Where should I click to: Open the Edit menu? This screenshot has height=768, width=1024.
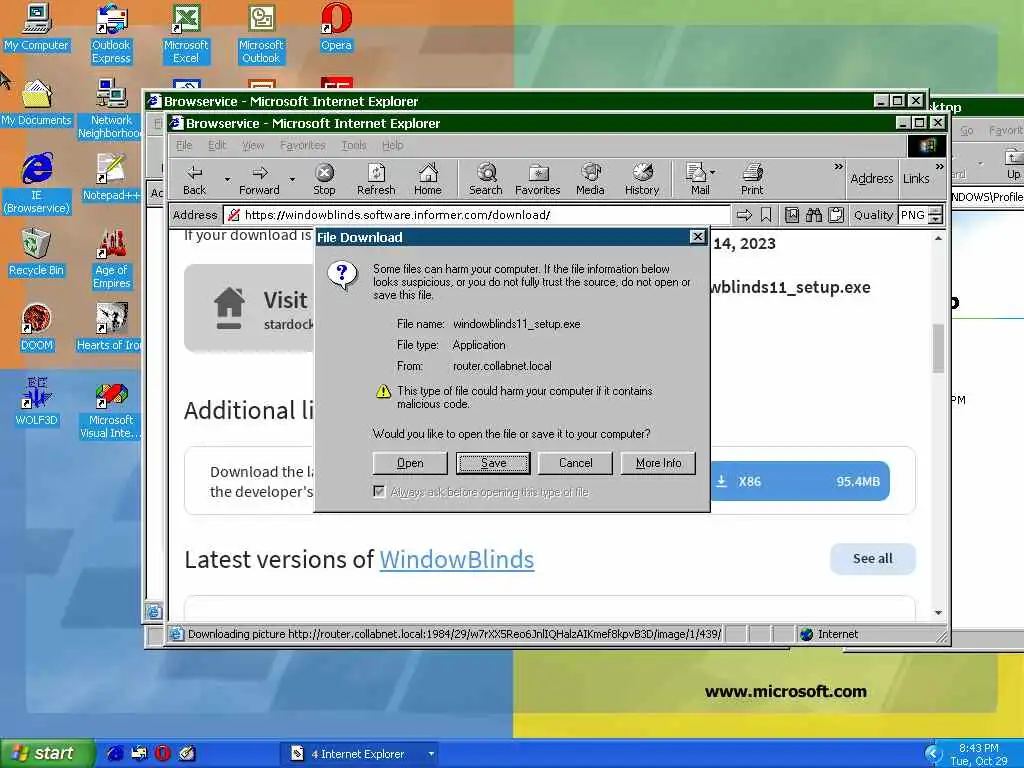coord(217,145)
